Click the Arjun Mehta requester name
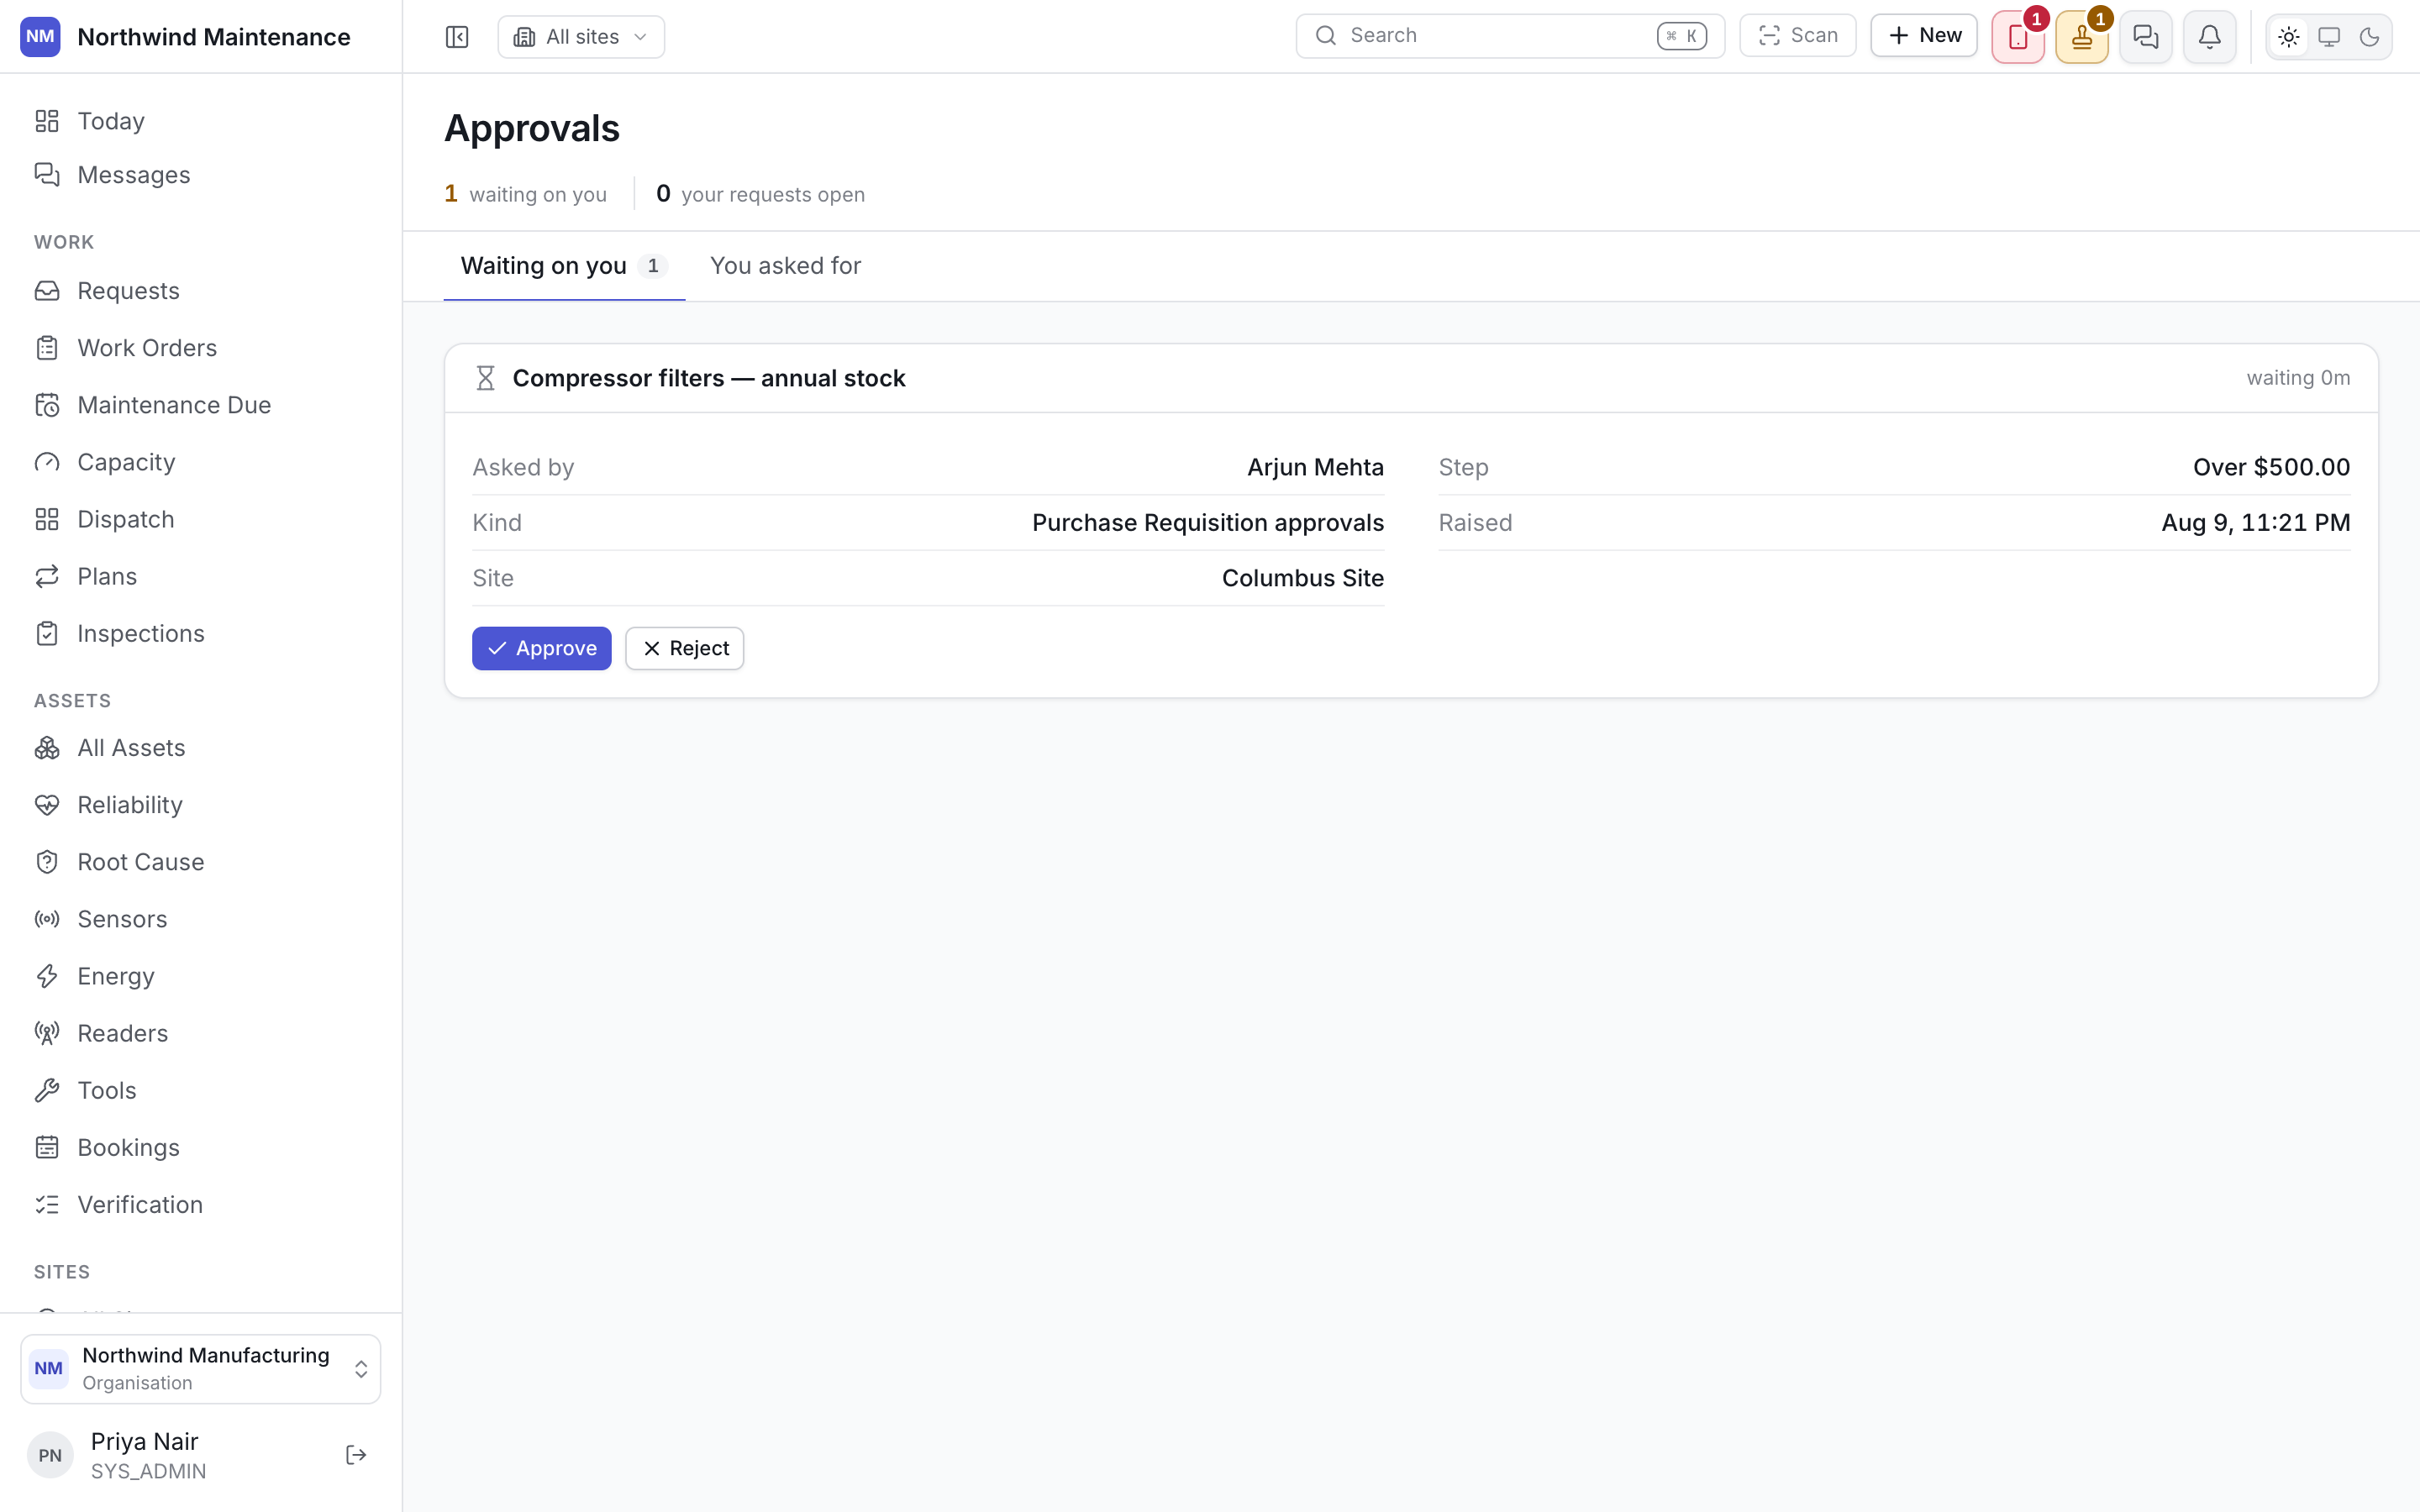This screenshot has height=1512, width=2420. tap(1315, 467)
